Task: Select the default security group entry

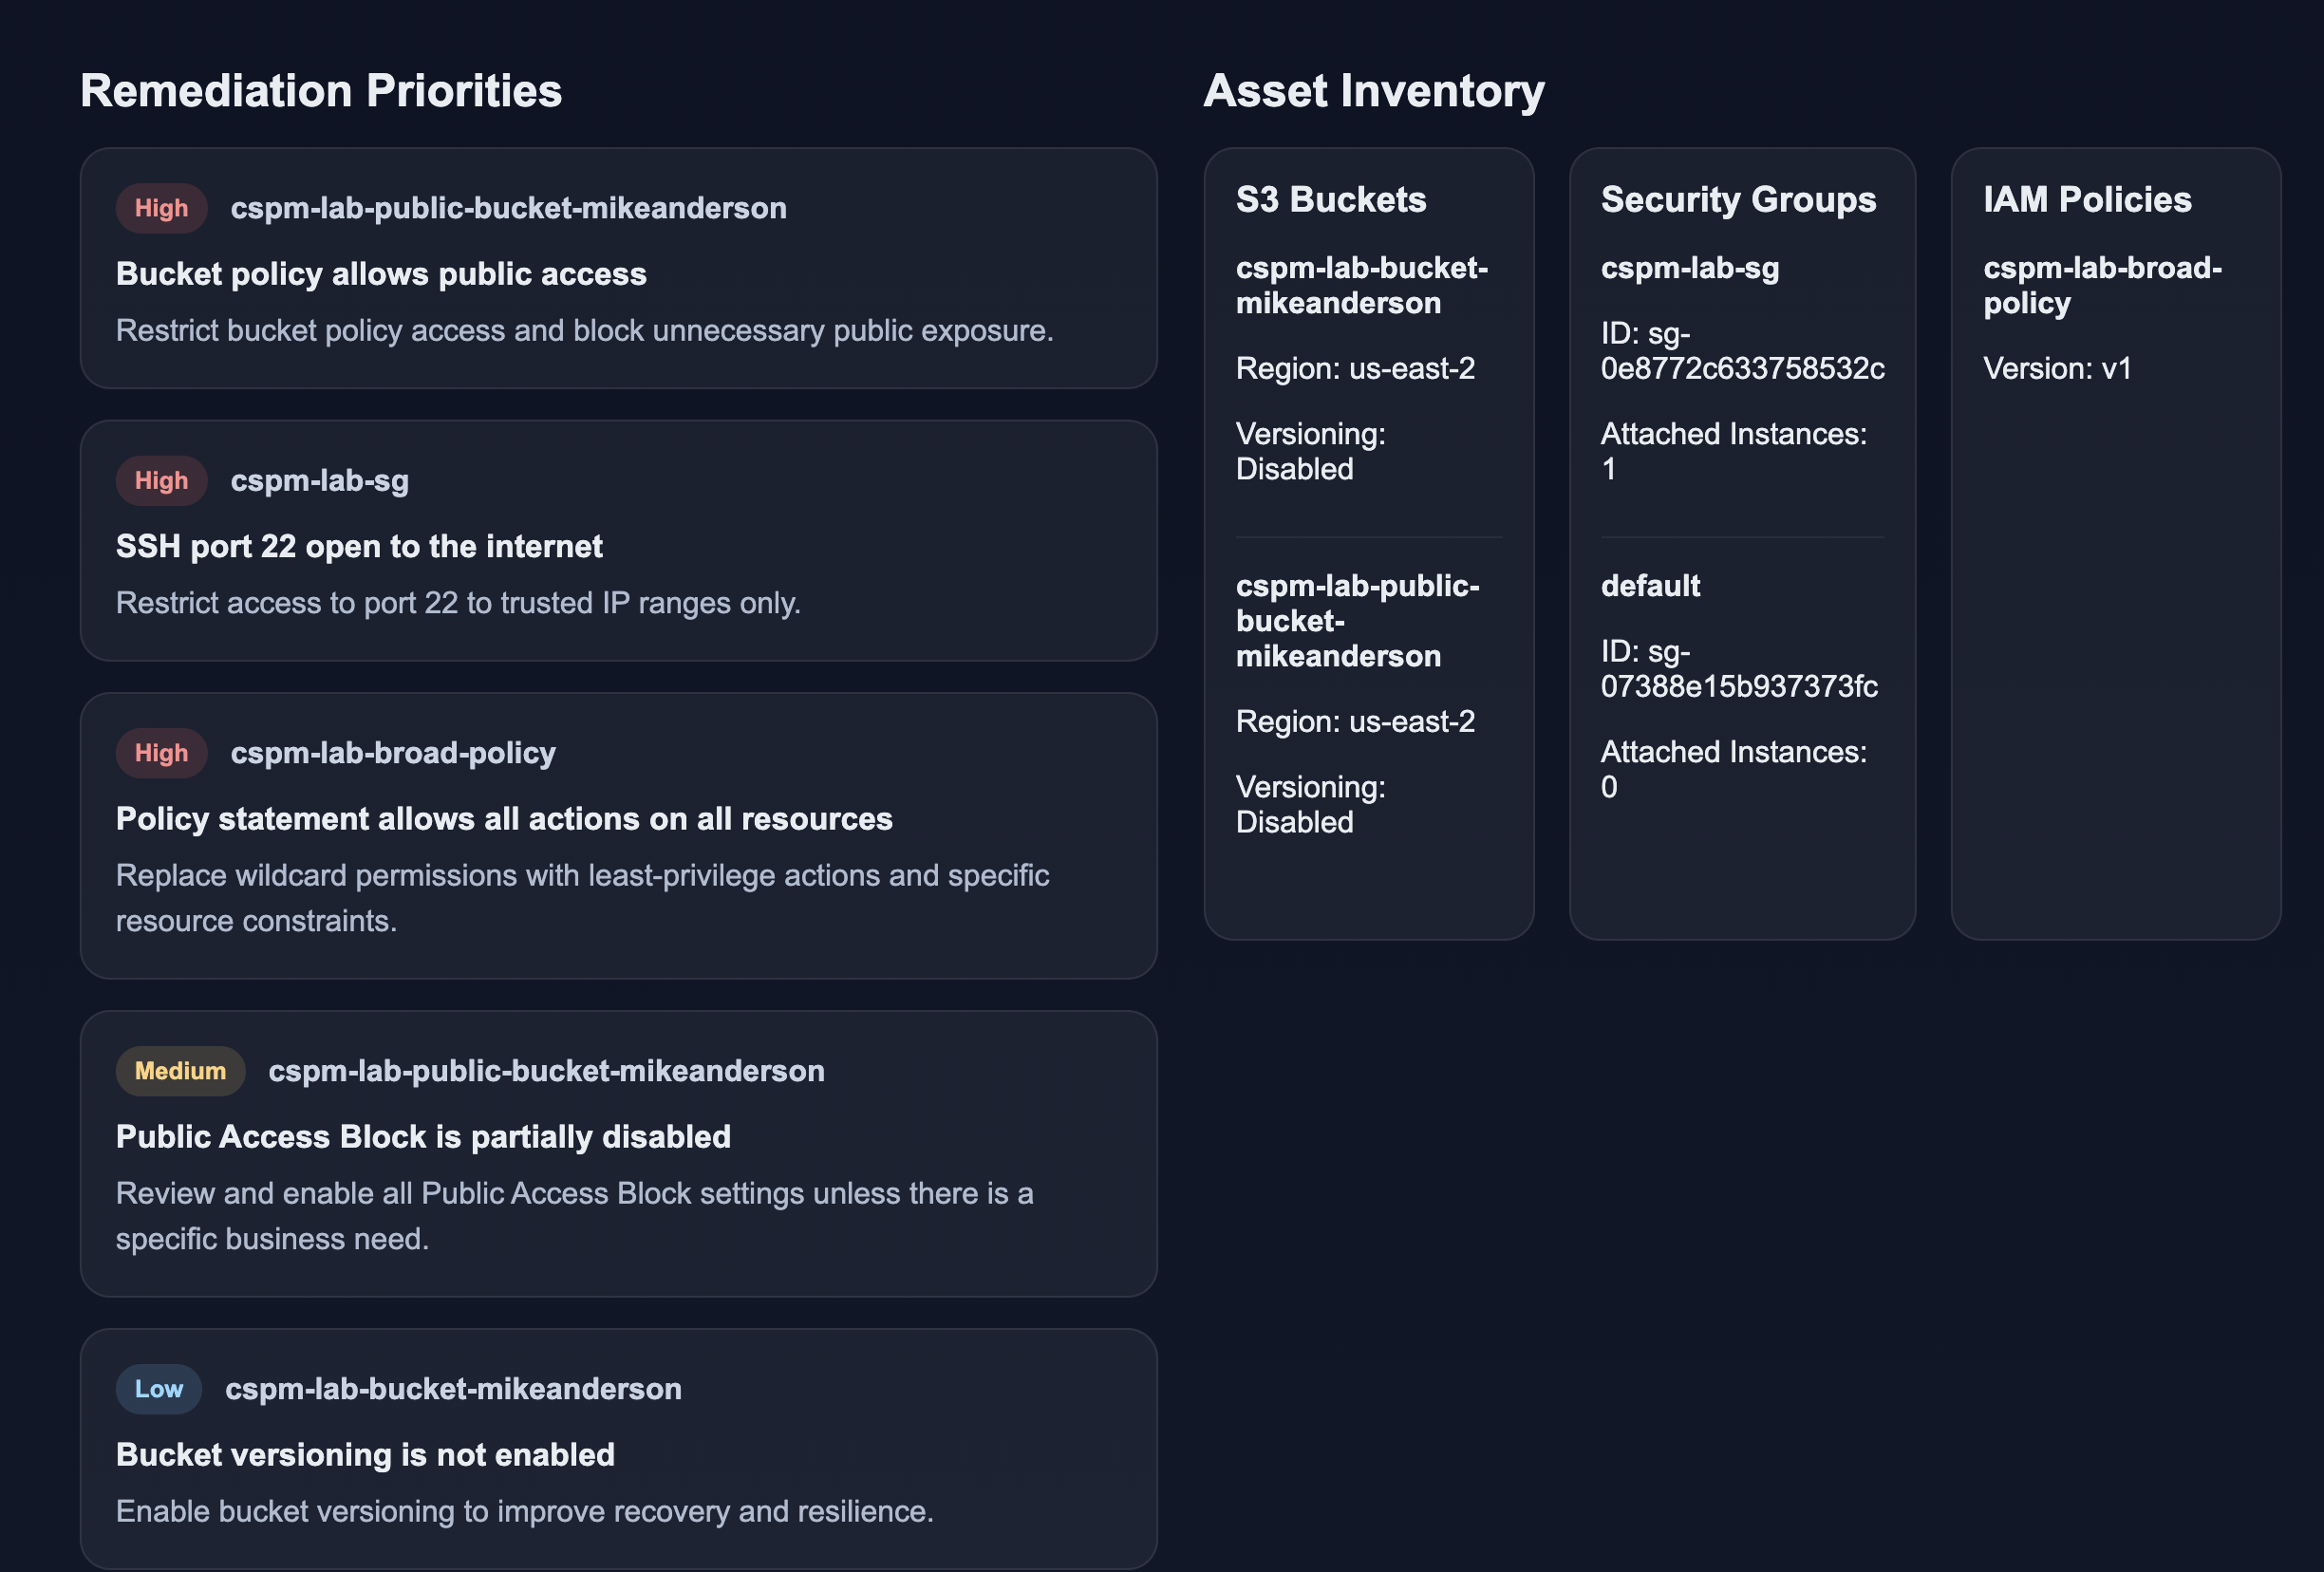Action: pyautogui.click(x=1650, y=586)
